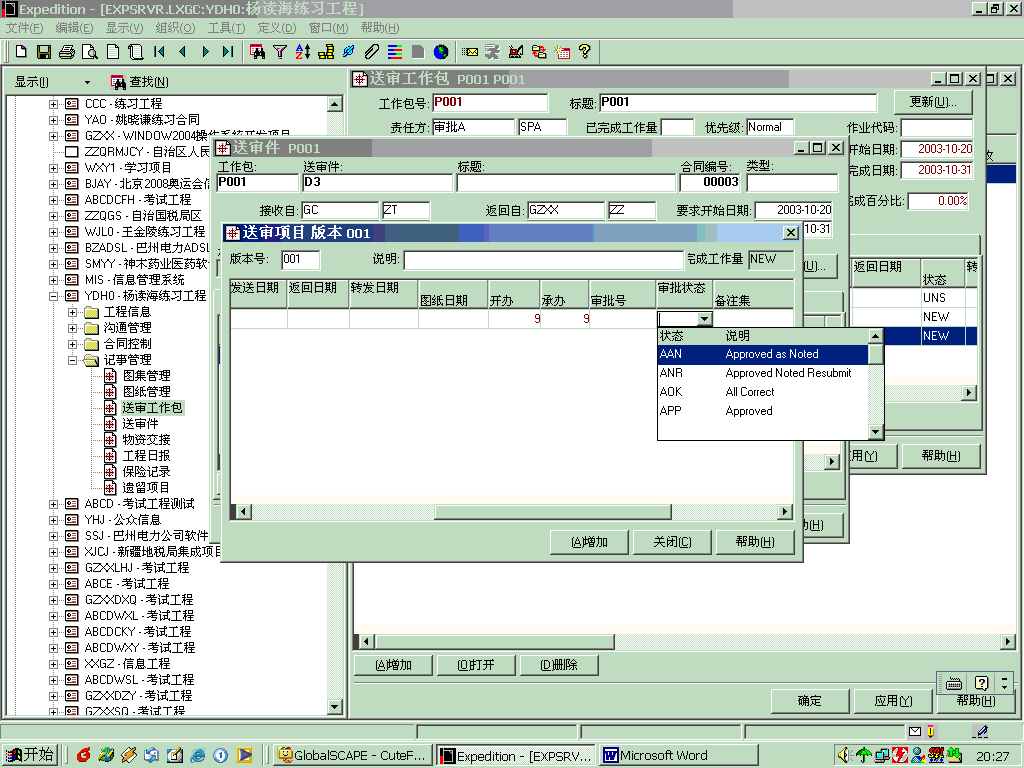Screen dimensions: 1024x768
Task: Select ANR Approved Noted Resubmit status
Action: pyautogui.click(x=763, y=373)
